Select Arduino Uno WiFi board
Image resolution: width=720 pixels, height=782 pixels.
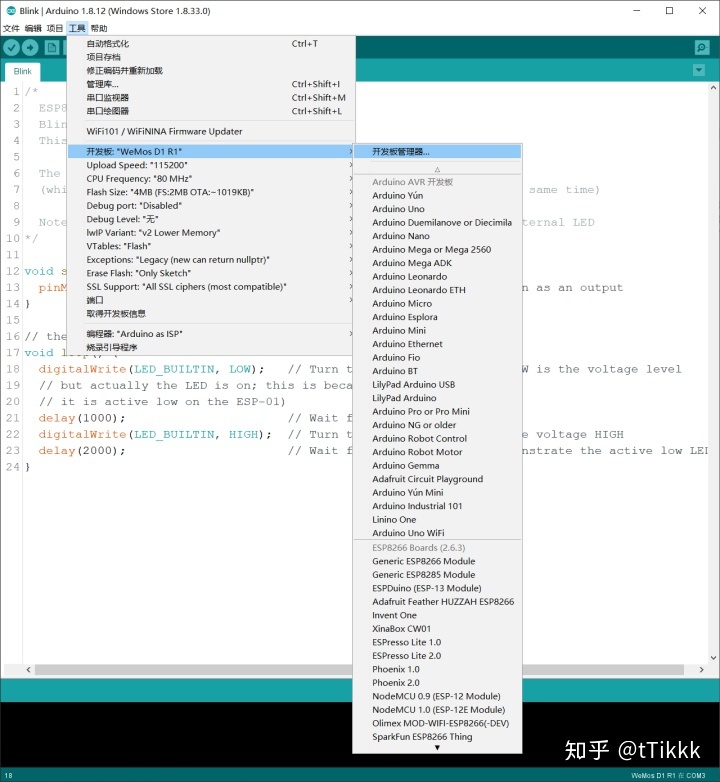point(437,533)
